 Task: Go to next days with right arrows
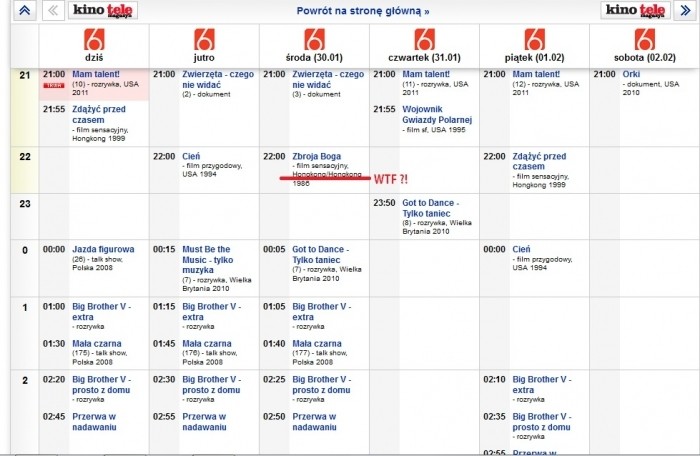pos(685,12)
